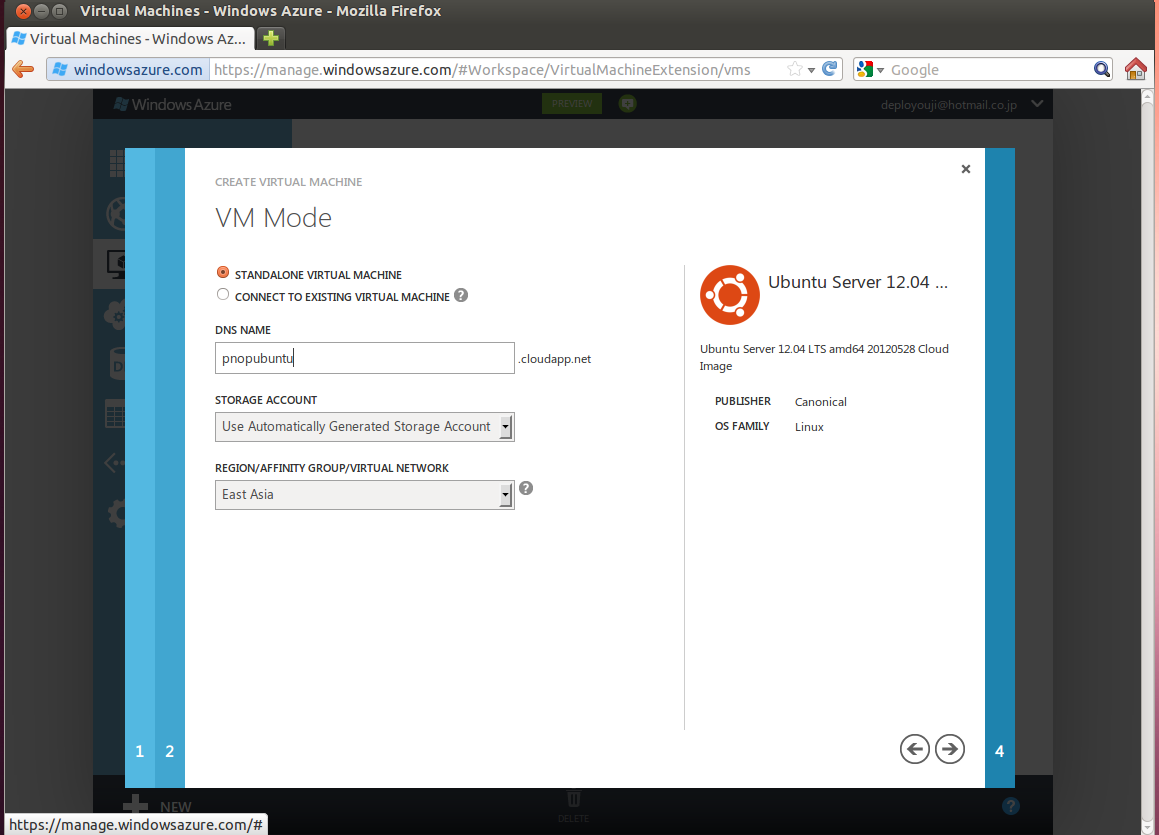Close the Create Virtual Machine dialog
The width and height of the screenshot is (1159, 835).
point(965,169)
